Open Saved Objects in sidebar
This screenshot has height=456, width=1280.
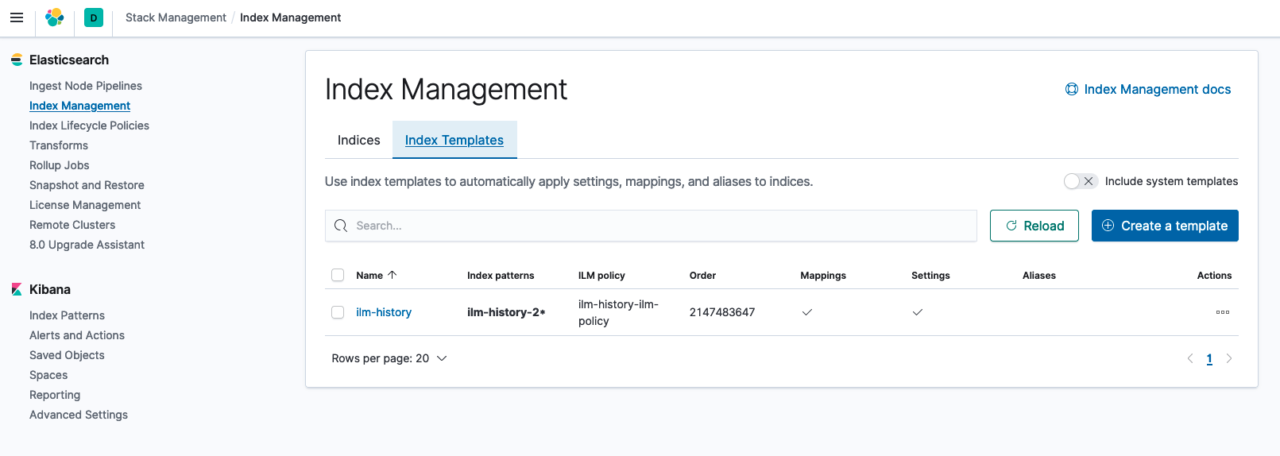click(67, 356)
